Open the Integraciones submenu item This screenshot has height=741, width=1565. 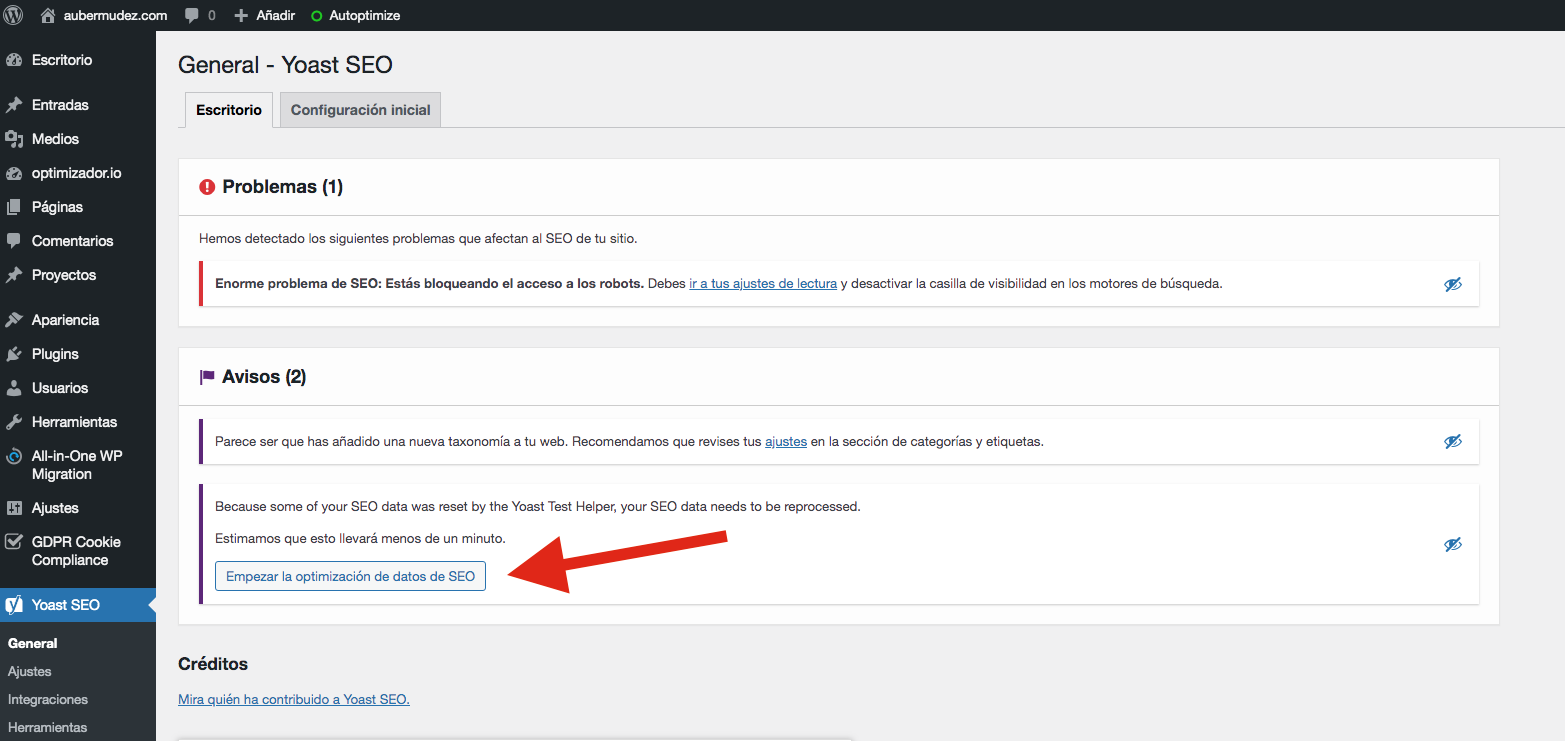[48, 699]
